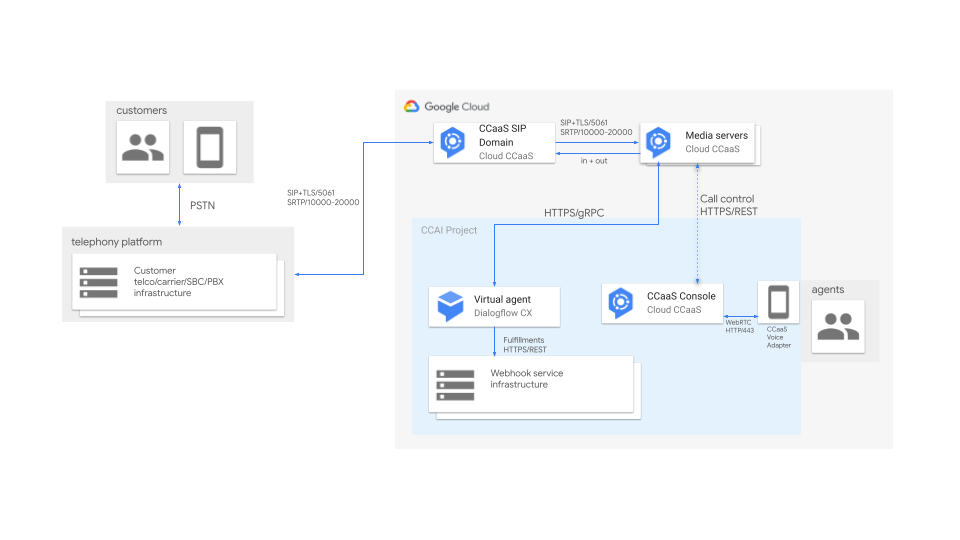Click the Customer telco/carrier/SBC/PBX infrastructure text
The width and height of the screenshot is (960, 540).
[x=178, y=282]
